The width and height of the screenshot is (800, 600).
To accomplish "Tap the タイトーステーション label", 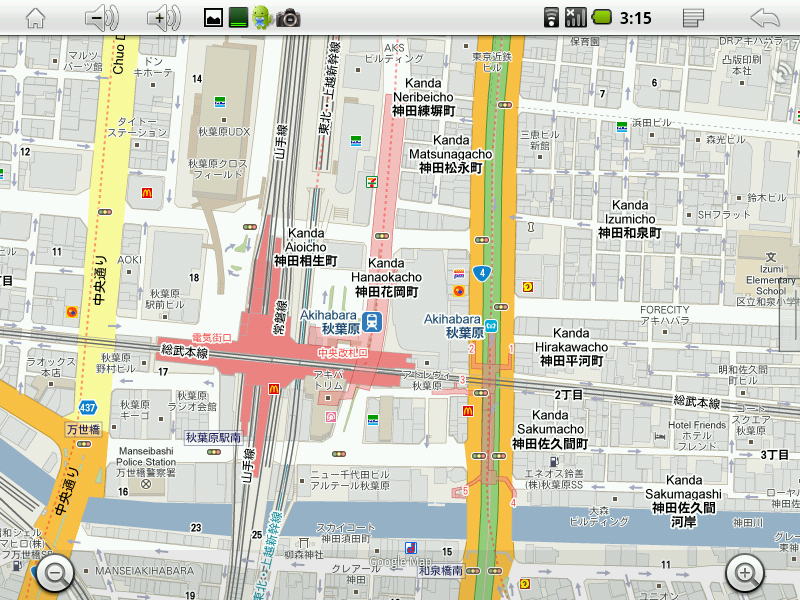I will 137,127.
